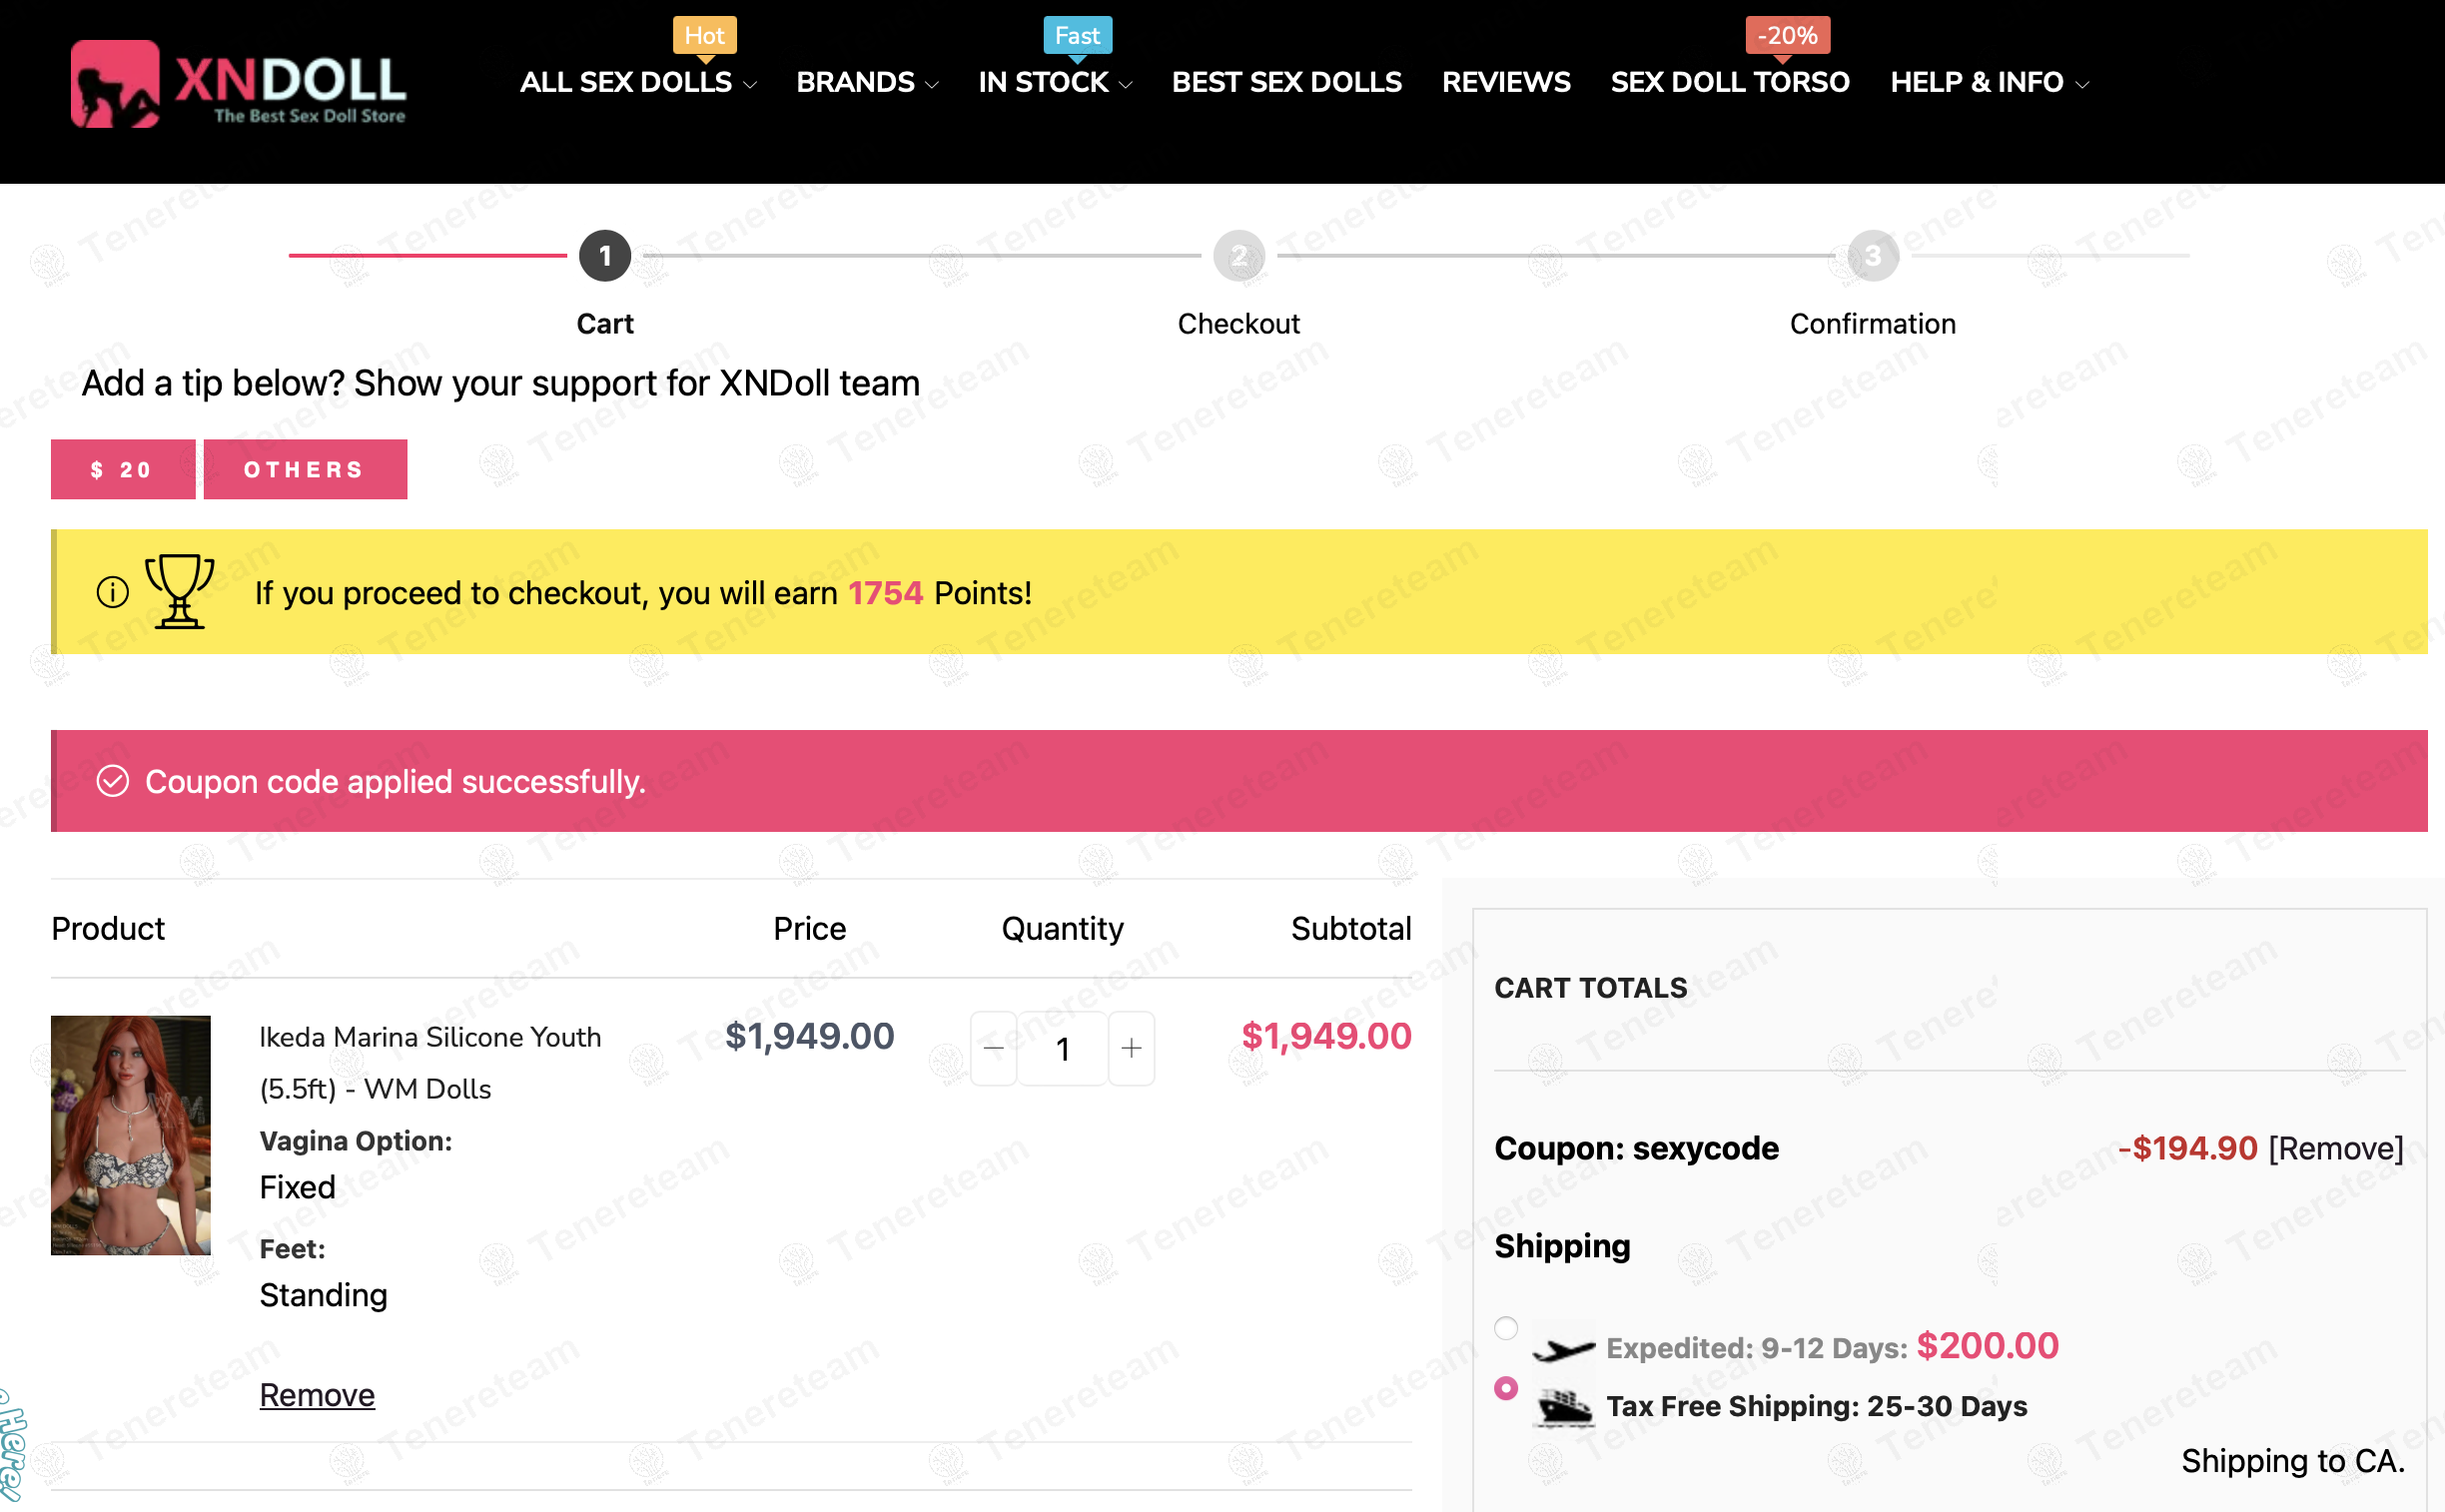The width and height of the screenshot is (2445, 1512).
Task: Click the $200.00 expedited shipping price
Action: 1987,1346
